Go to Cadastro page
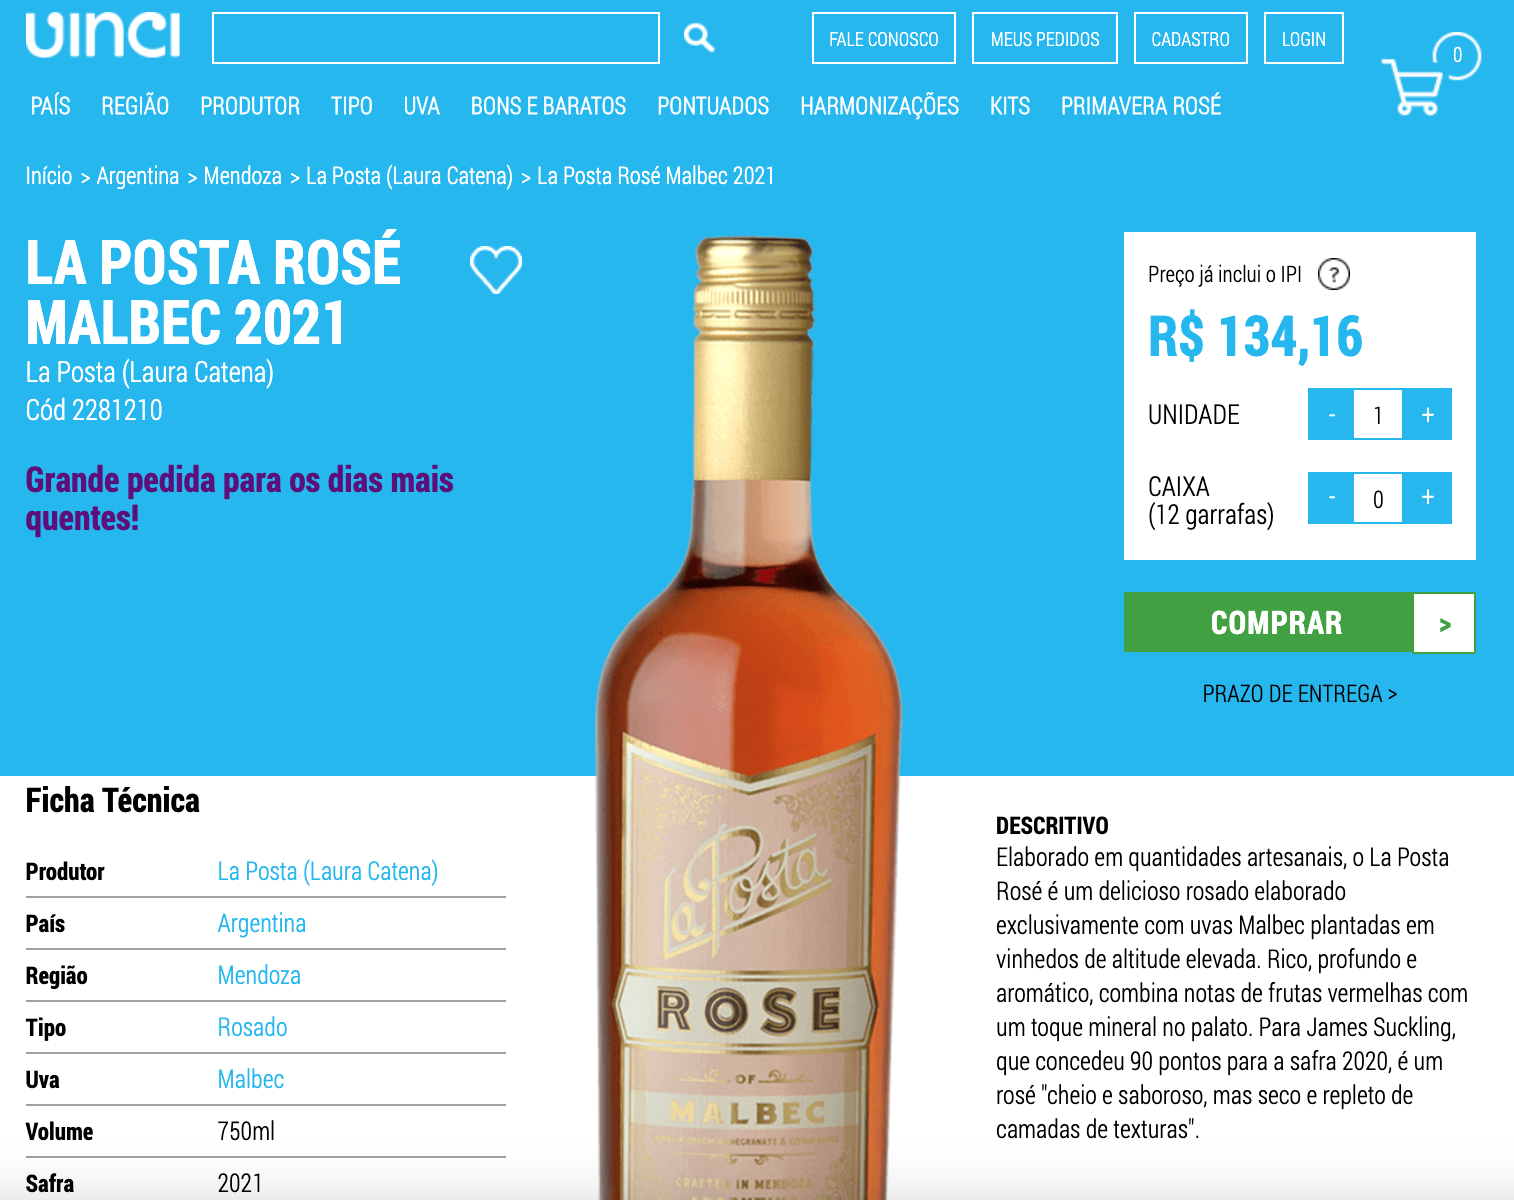The height and width of the screenshot is (1200, 1514). click(1191, 38)
